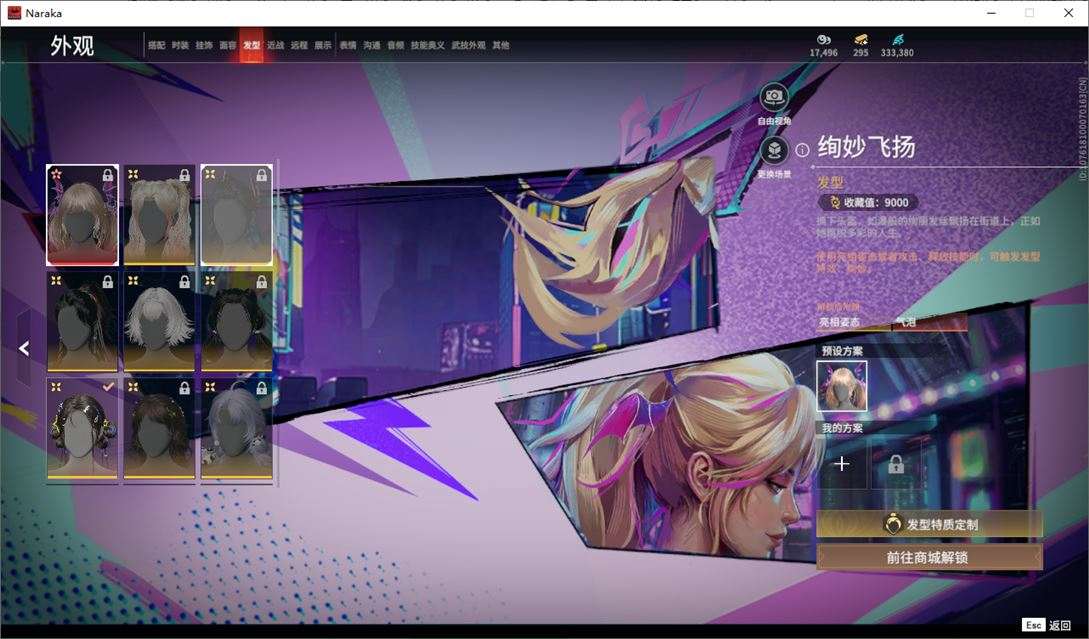Screen dimensions: 1089x639
Task: Close the Naraka window
Action: [x=1068, y=13]
